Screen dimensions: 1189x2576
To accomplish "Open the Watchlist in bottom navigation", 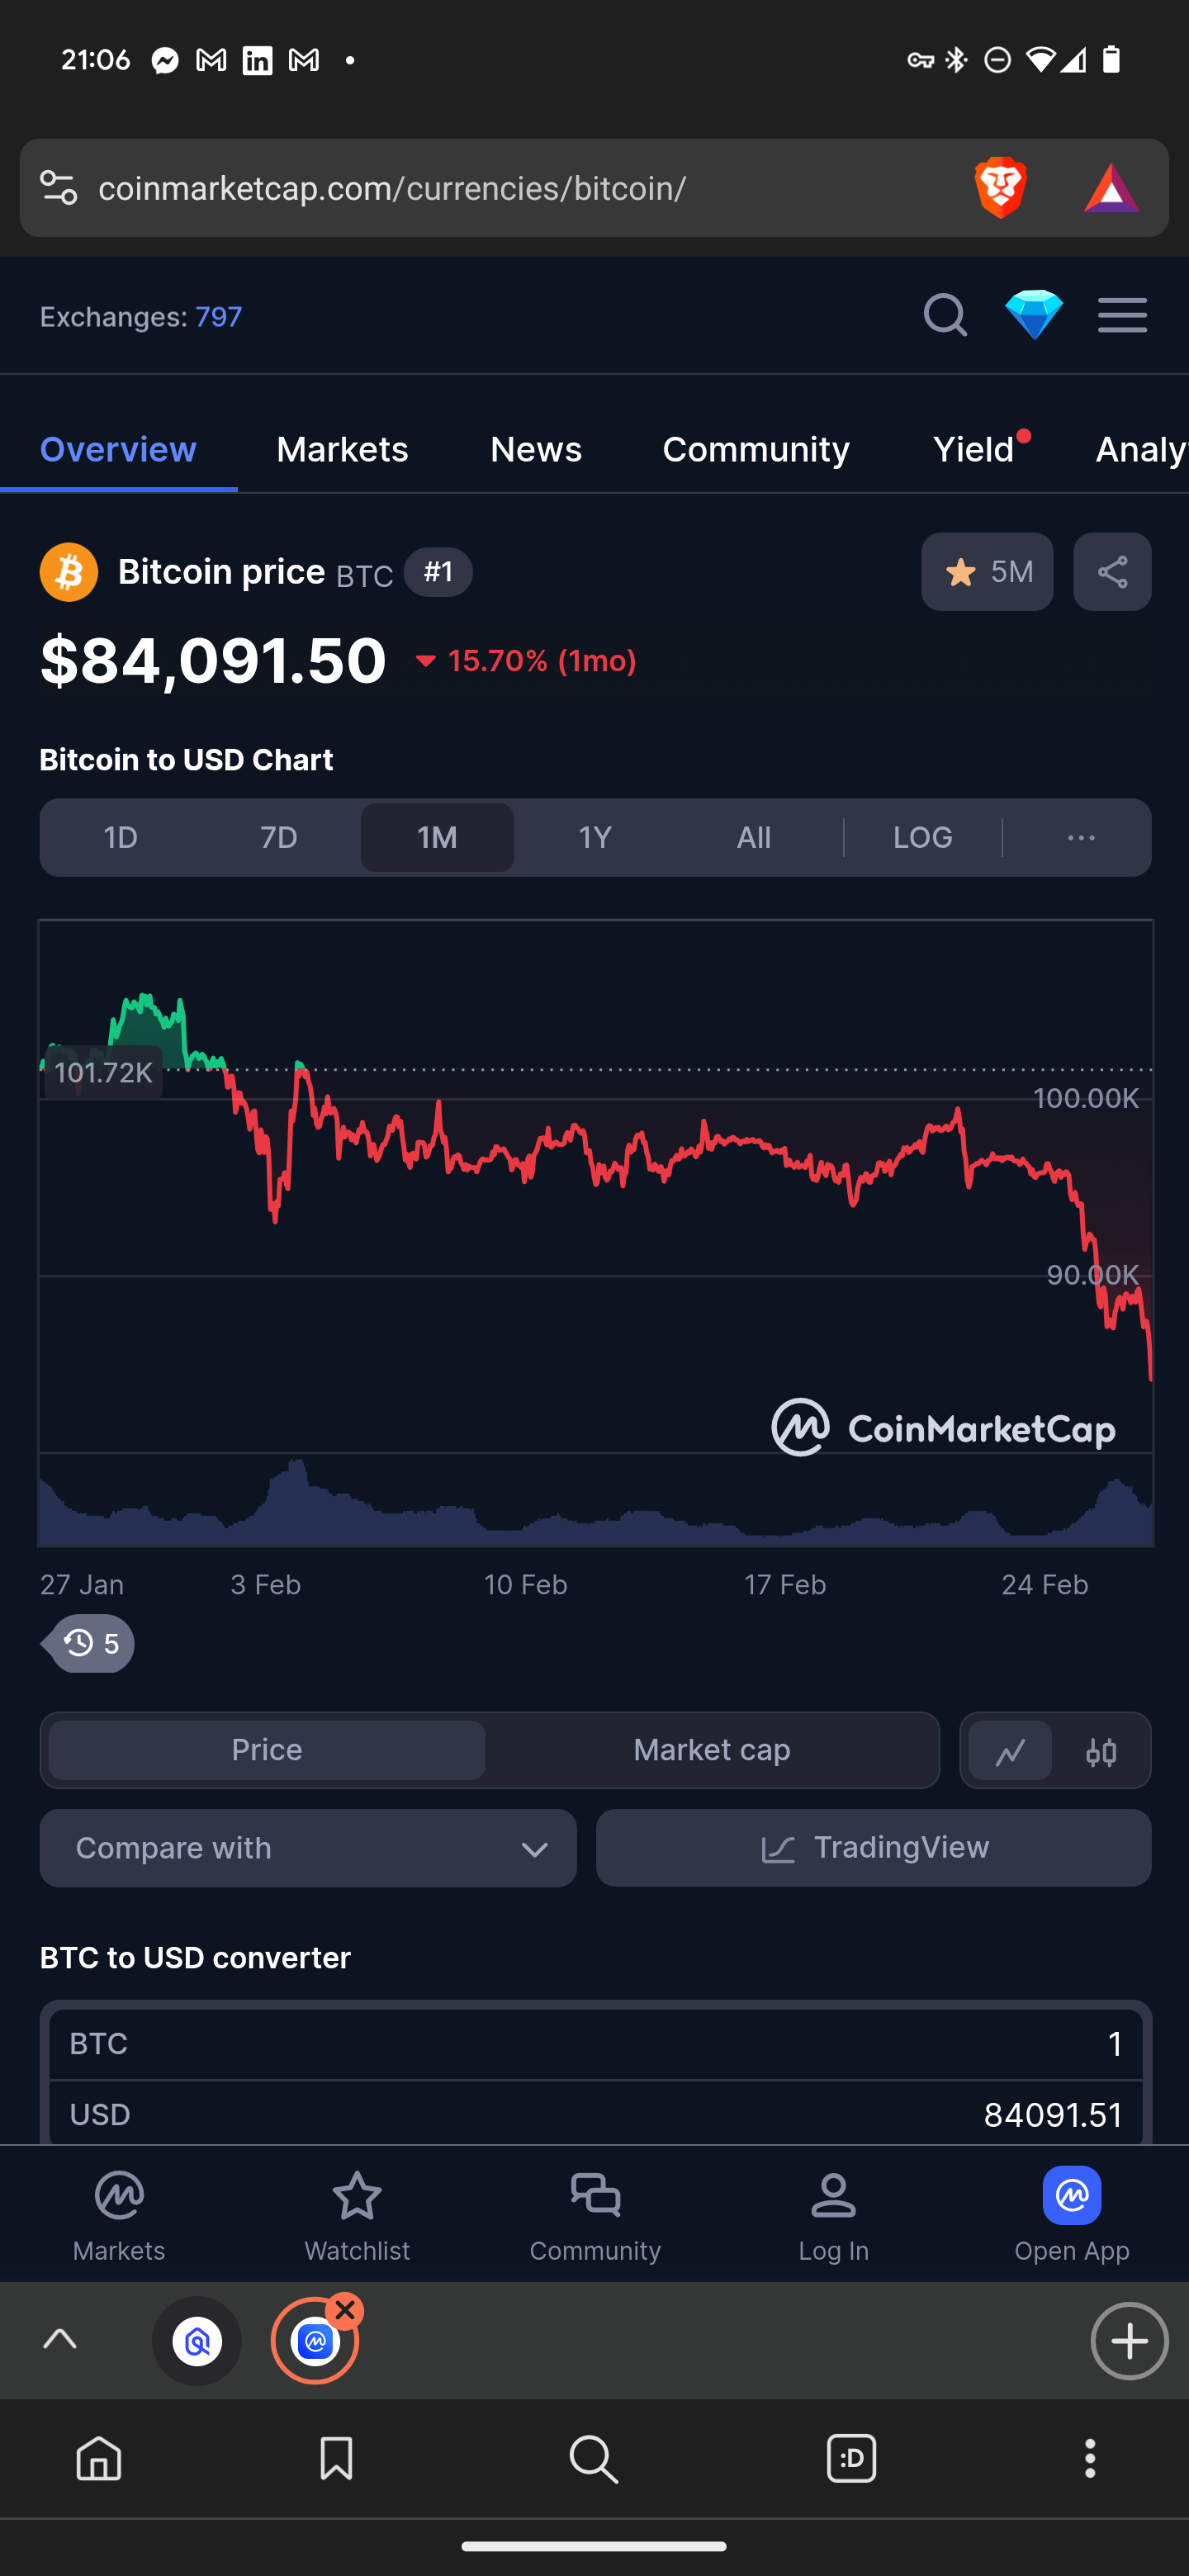I will (357, 2217).
